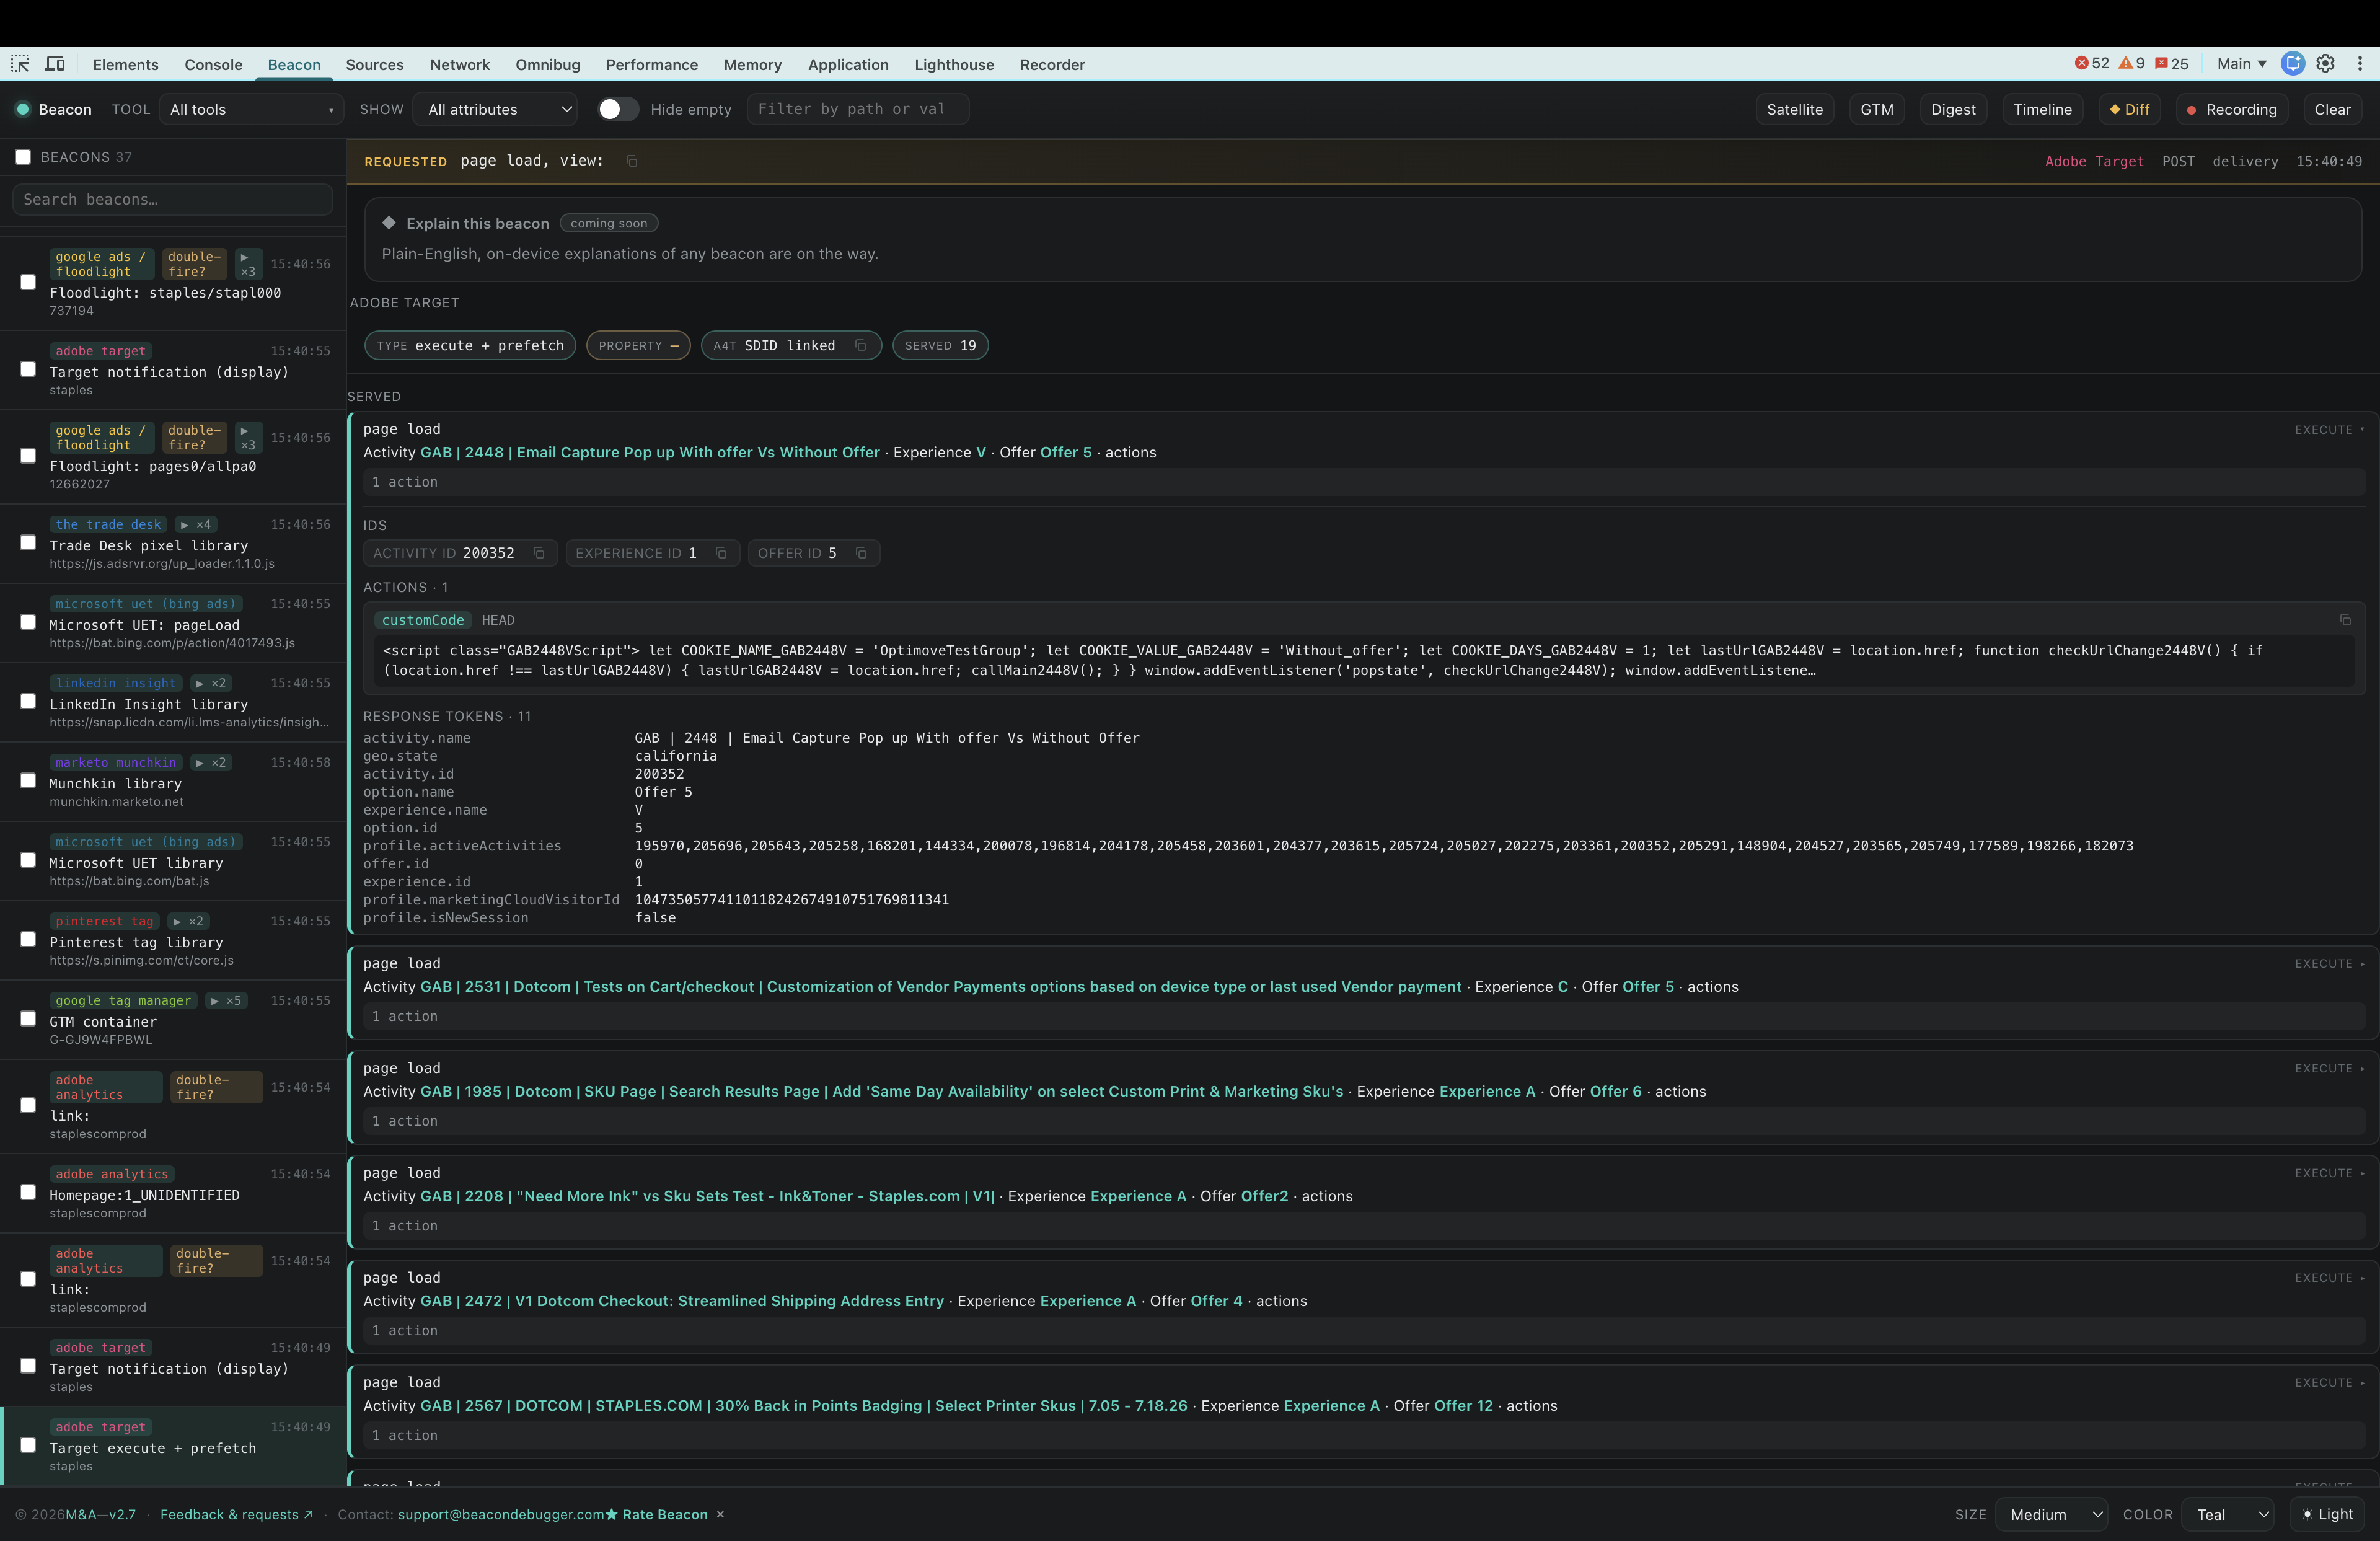Click the error count indicator 52
This screenshot has height=1541, width=2380.
2092,64
